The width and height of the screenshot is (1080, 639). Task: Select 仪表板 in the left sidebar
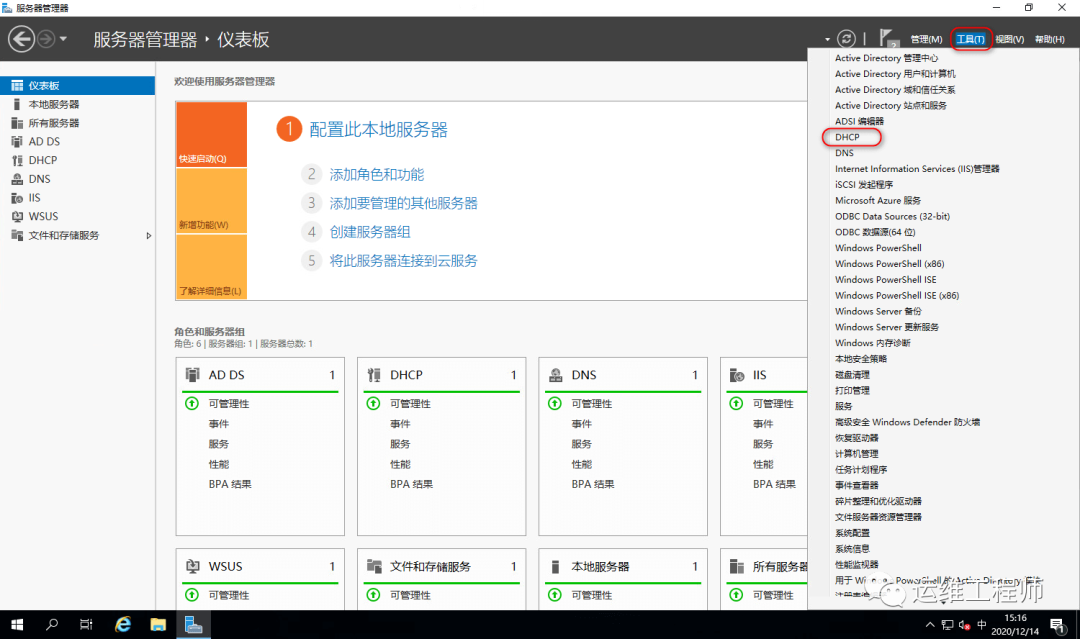tap(77, 85)
